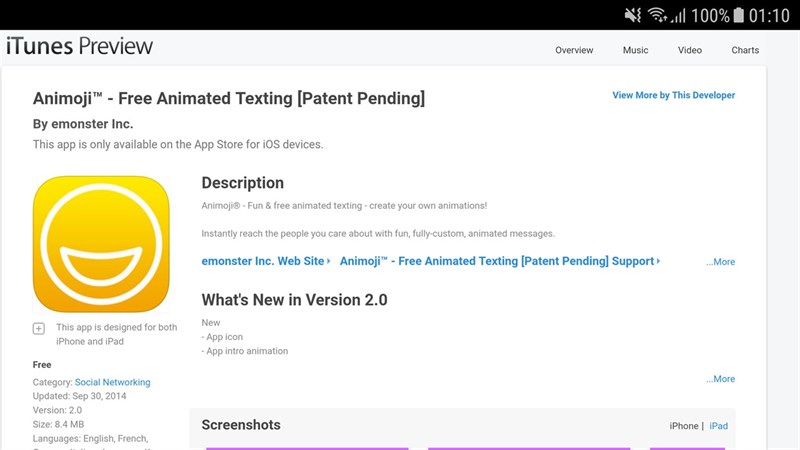This screenshot has height=450, width=800.
Task: Tap the battery icon in status bar
Action: [x=739, y=15]
